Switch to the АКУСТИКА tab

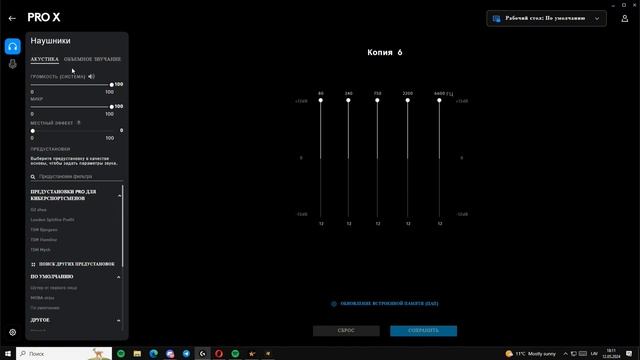click(44, 59)
